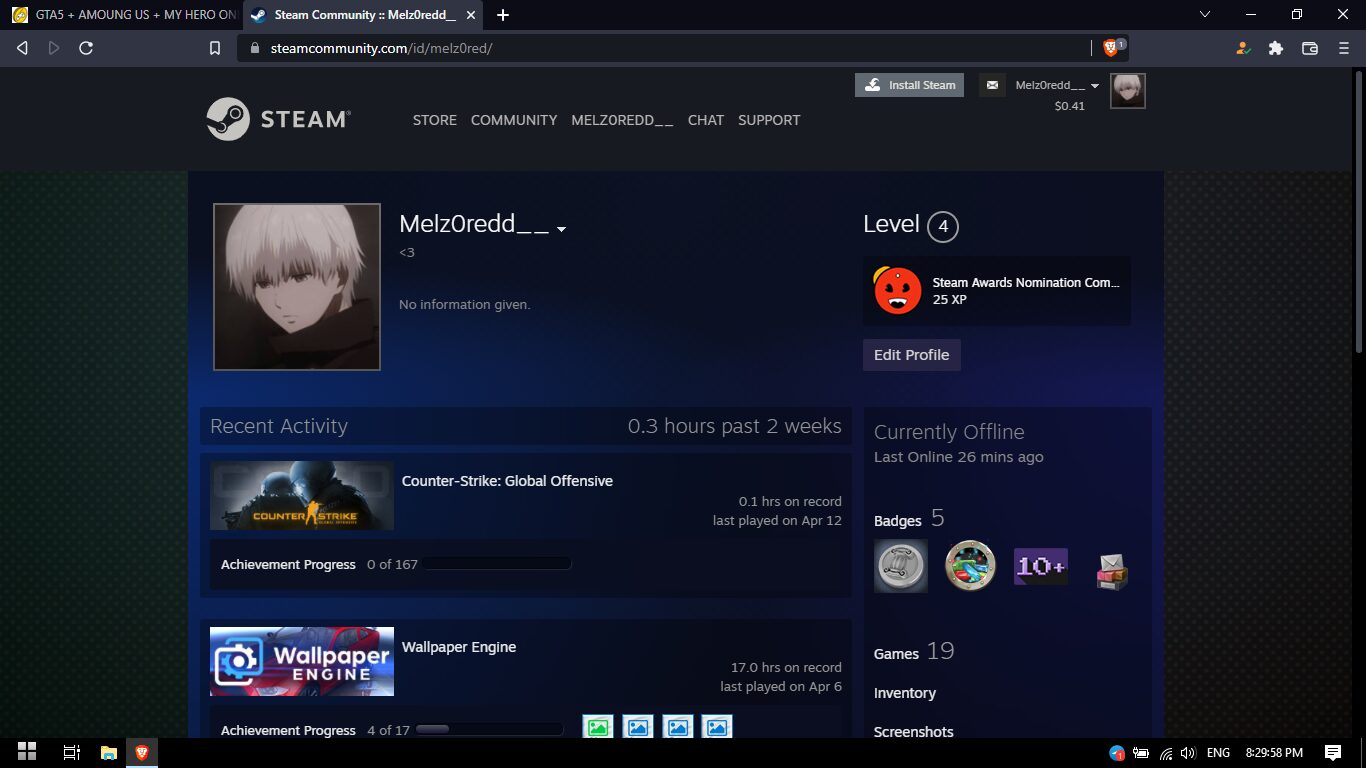Open the Wallpaper Engine title link

click(459, 647)
